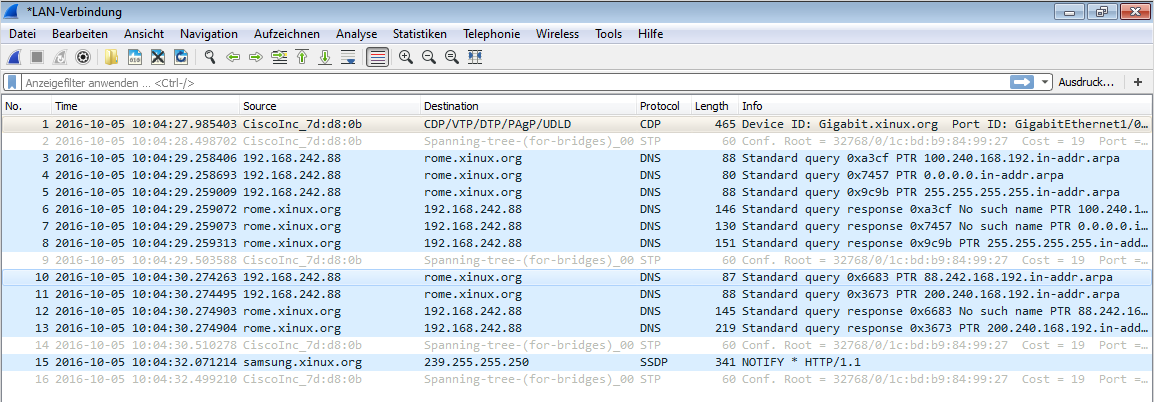Open the Bearbeiten menu
The image size is (1154, 402).
79,34
